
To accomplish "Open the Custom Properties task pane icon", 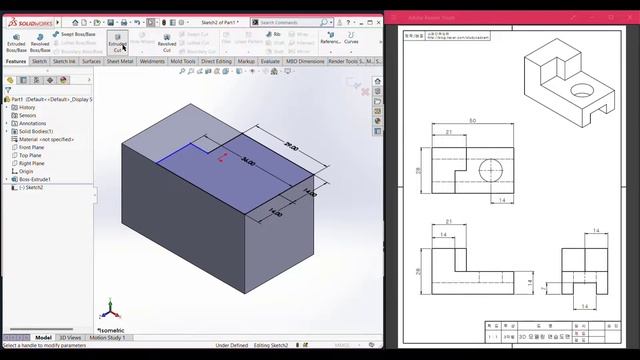I will point(378,131).
